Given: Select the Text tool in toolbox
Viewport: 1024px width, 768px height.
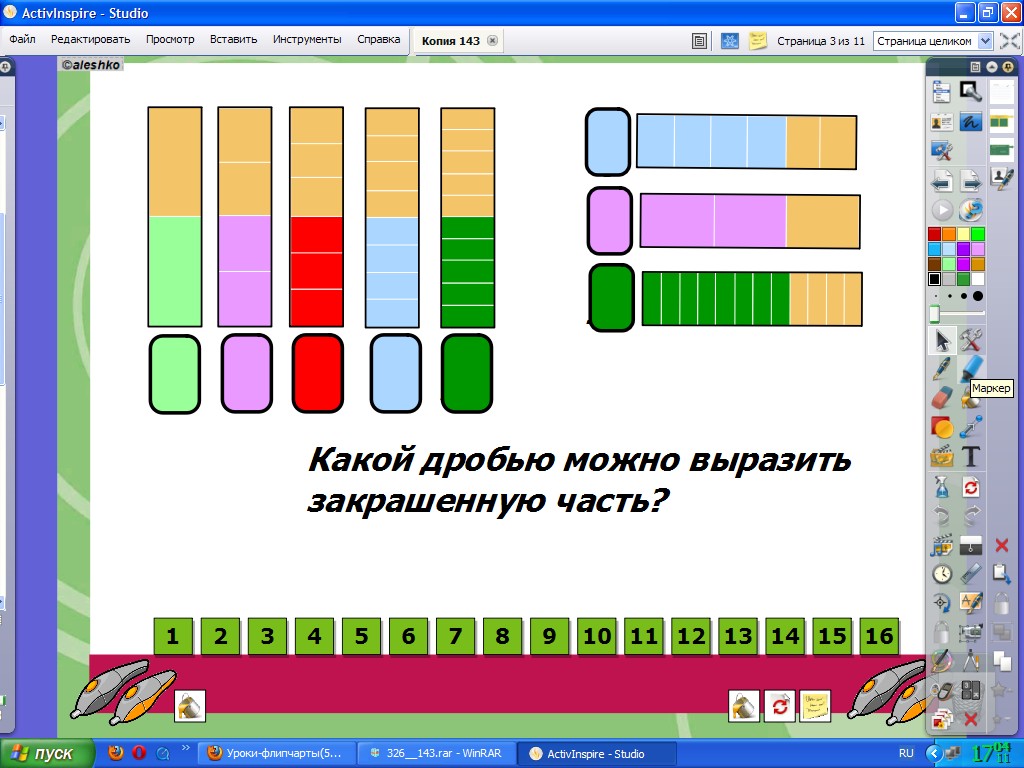Looking at the screenshot, I should click(971, 457).
